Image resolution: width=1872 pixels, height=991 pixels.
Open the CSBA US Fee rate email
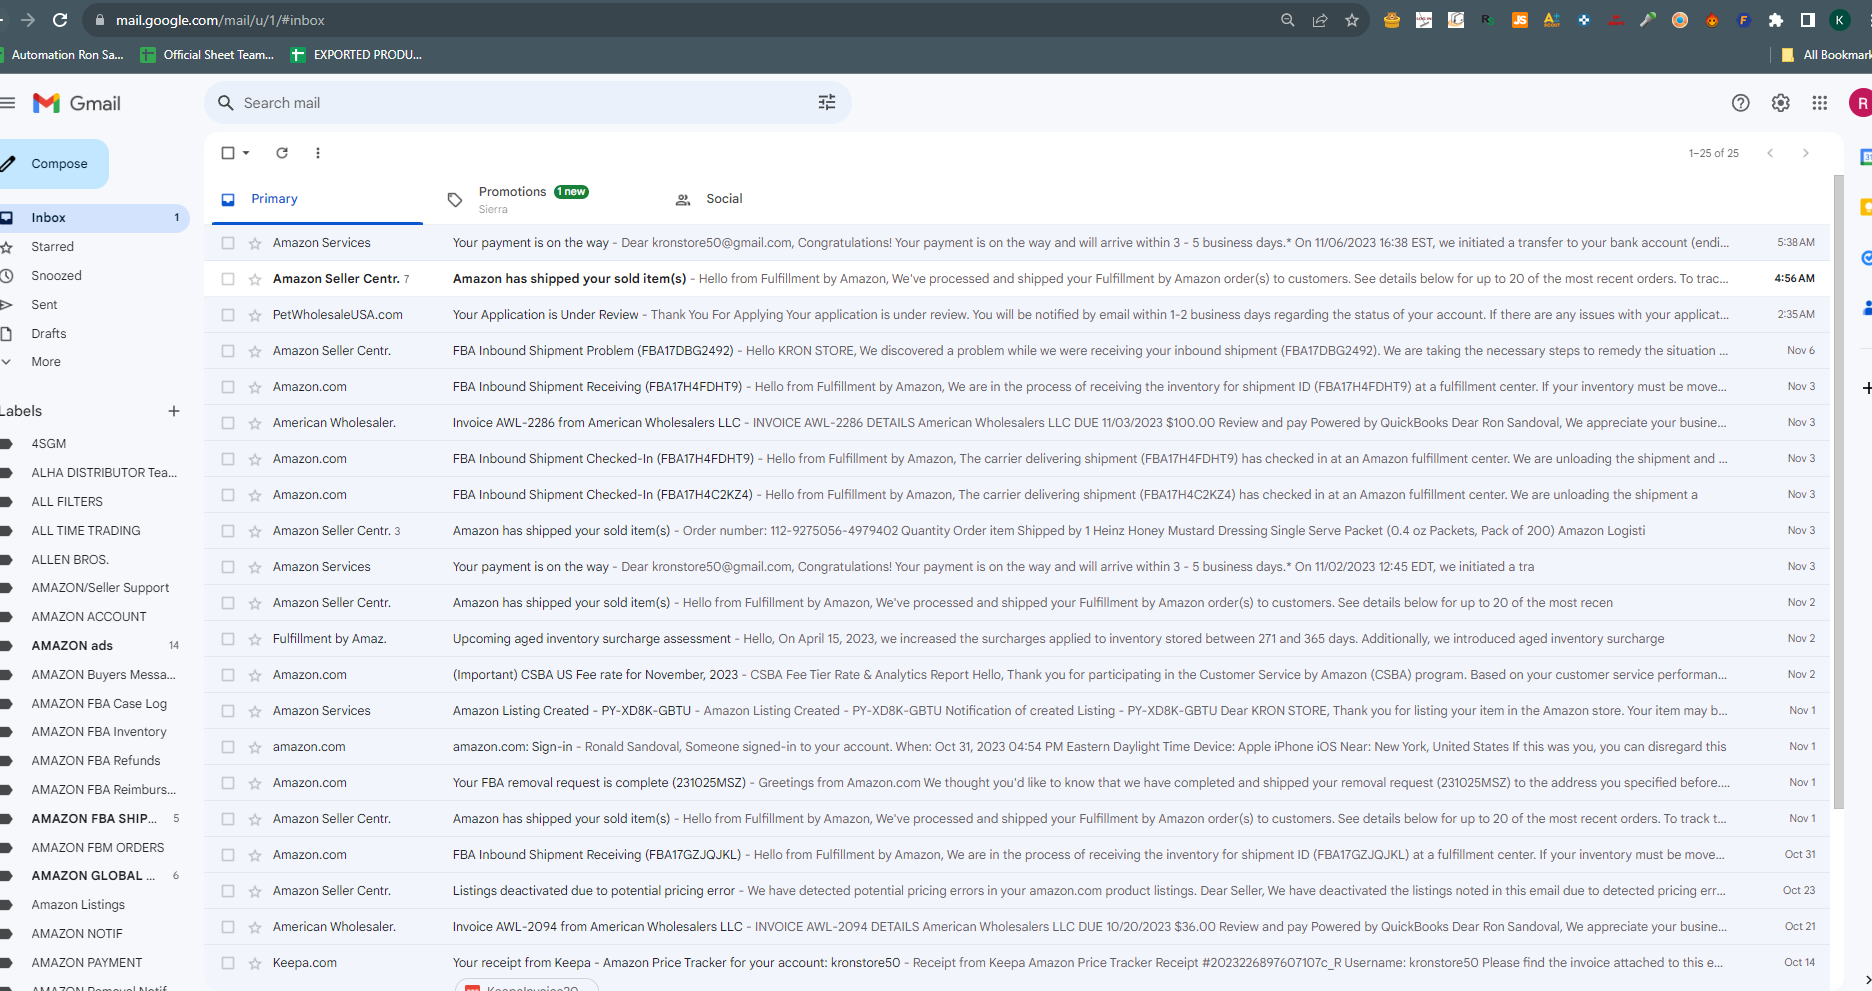tap(1017, 675)
